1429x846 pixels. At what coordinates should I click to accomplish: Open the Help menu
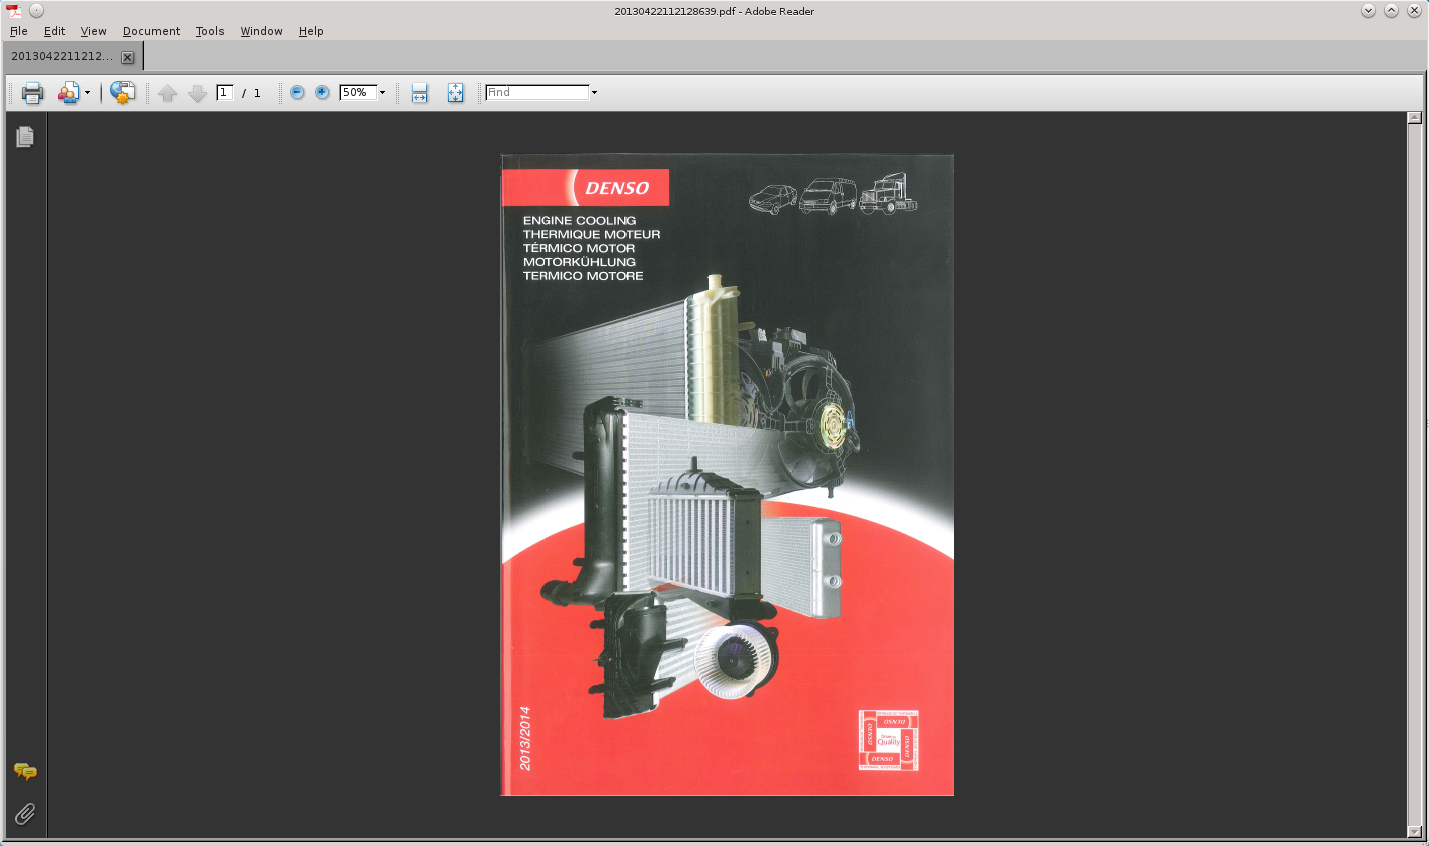(x=311, y=31)
